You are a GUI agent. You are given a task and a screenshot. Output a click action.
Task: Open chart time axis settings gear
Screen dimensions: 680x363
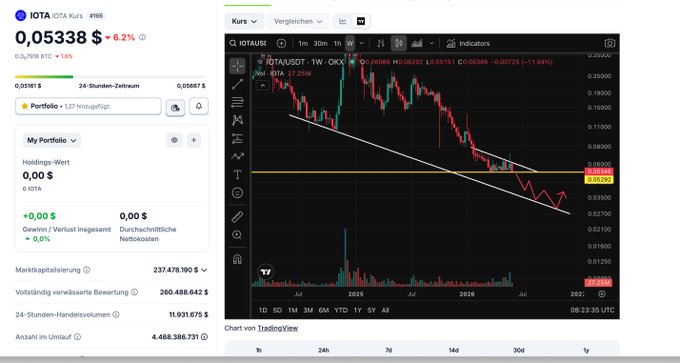point(602,294)
